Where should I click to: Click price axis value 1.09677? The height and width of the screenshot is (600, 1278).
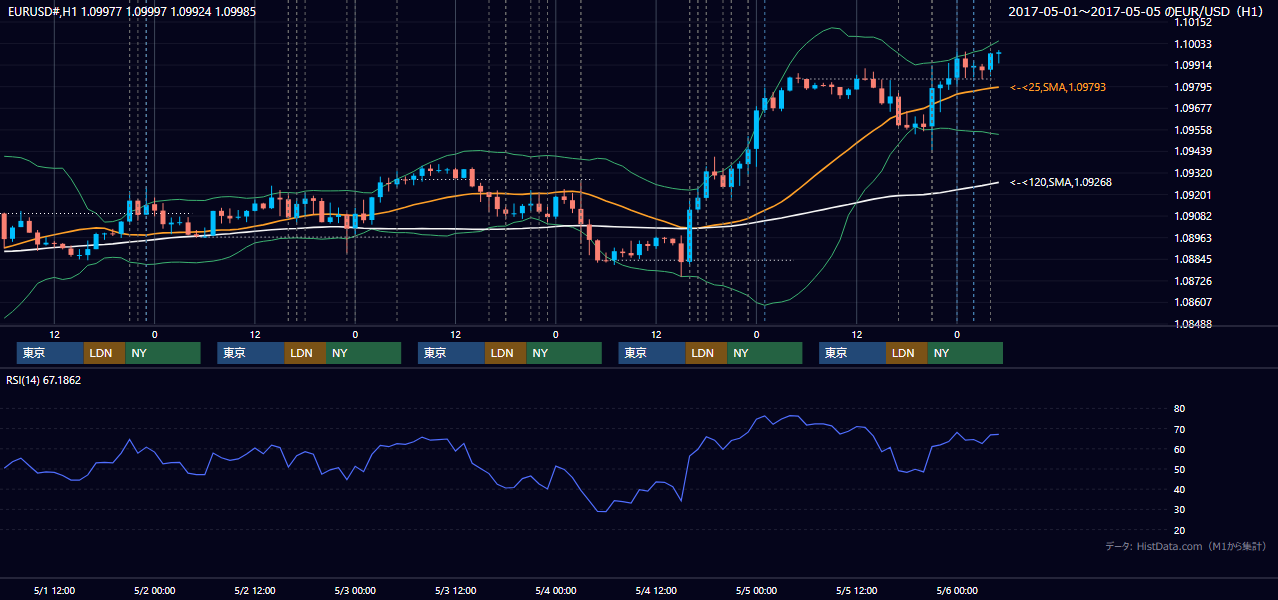click(1192, 109)
